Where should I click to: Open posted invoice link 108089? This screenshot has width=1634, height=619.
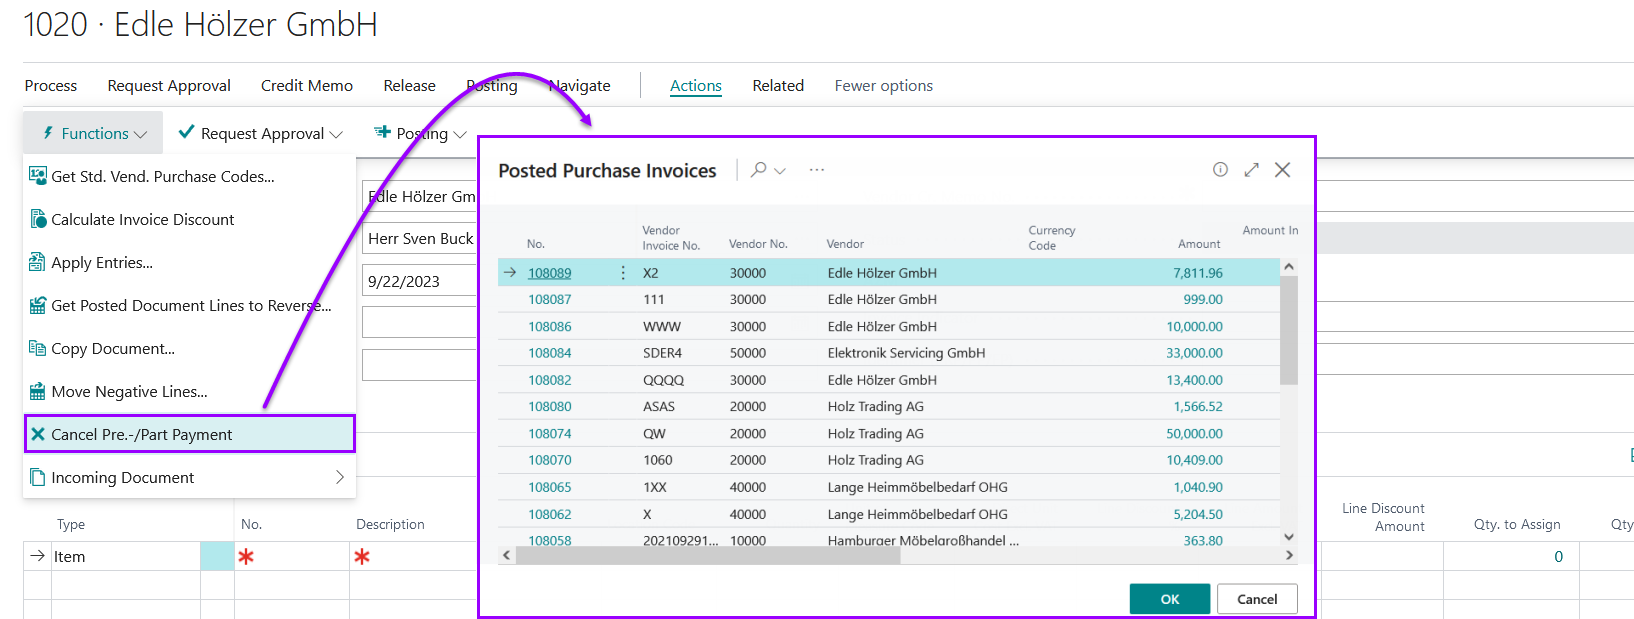[x=550, y=273]
